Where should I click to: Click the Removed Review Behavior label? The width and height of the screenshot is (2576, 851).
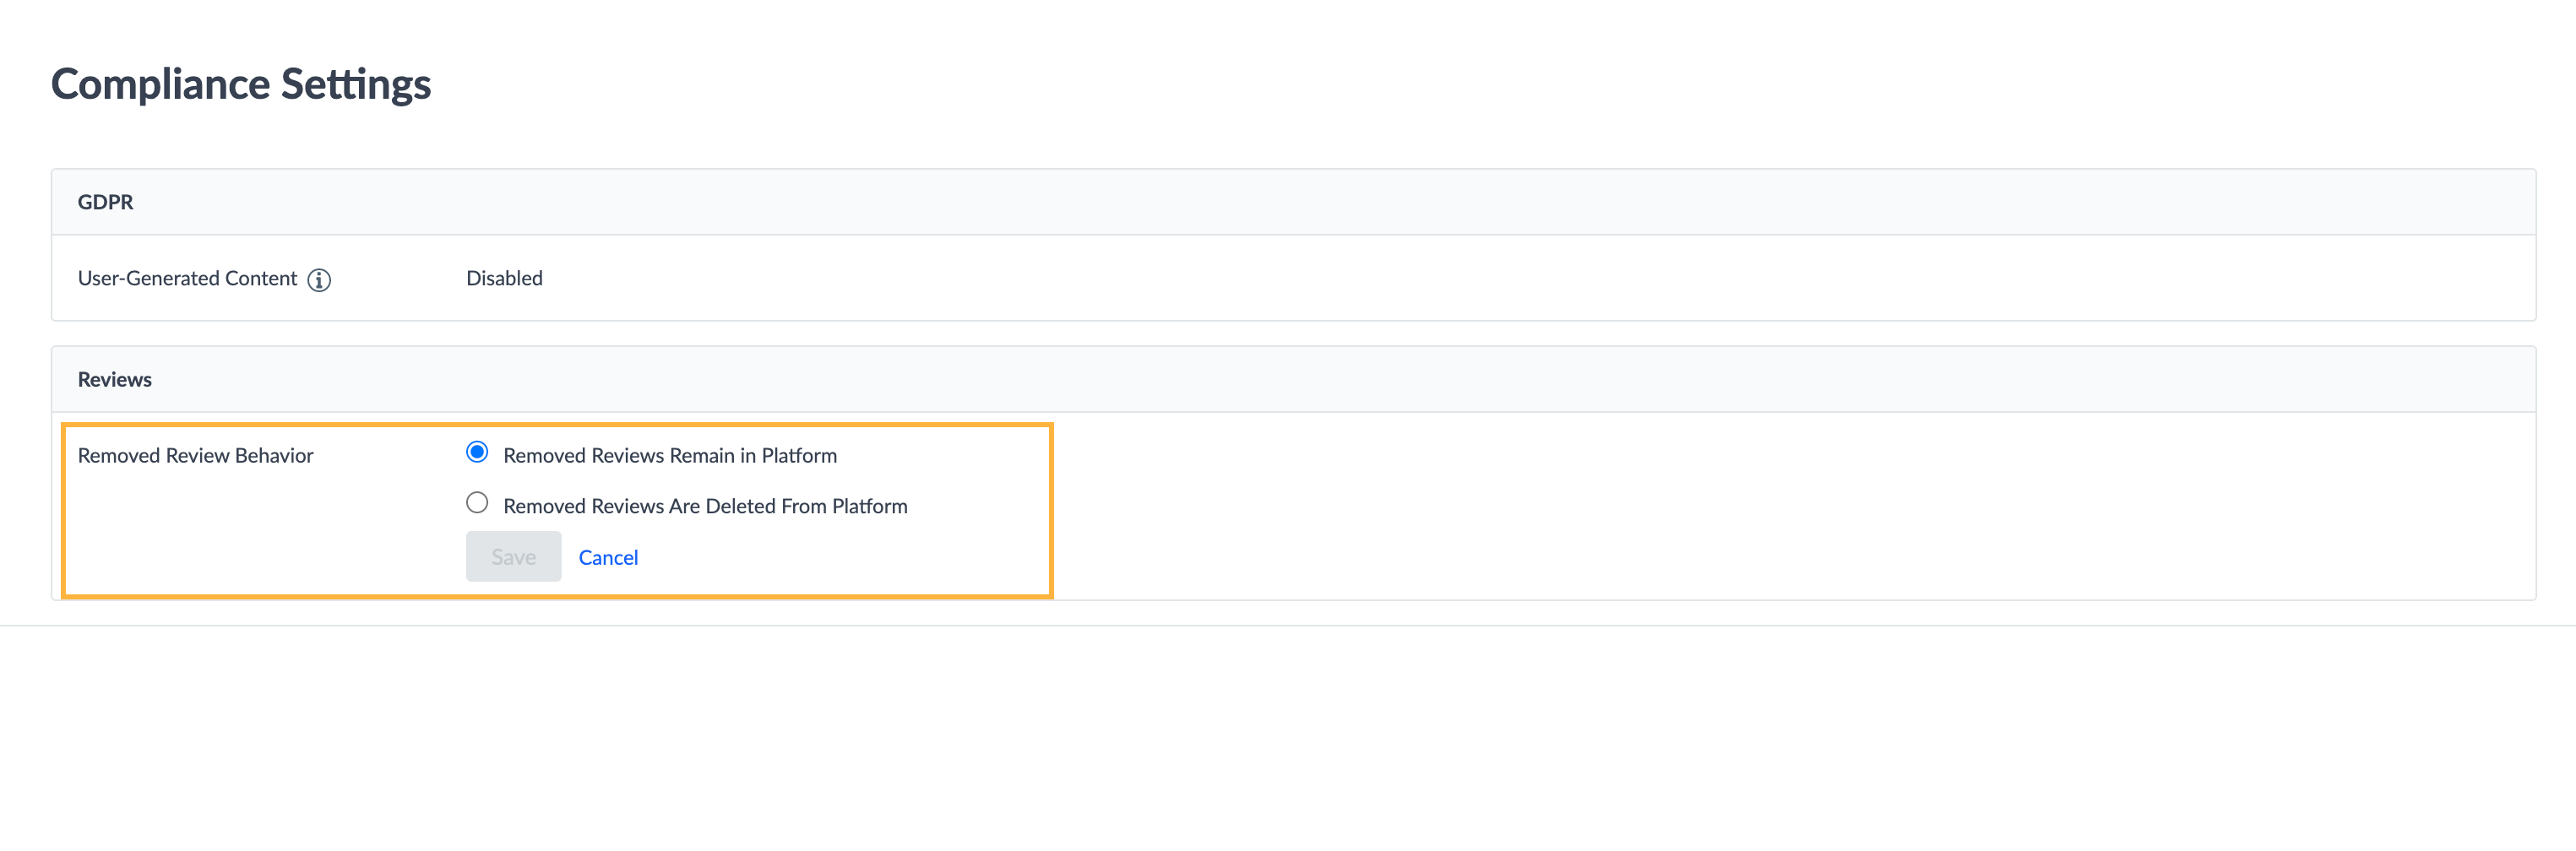pyautogui.click(x=195, y=455)
